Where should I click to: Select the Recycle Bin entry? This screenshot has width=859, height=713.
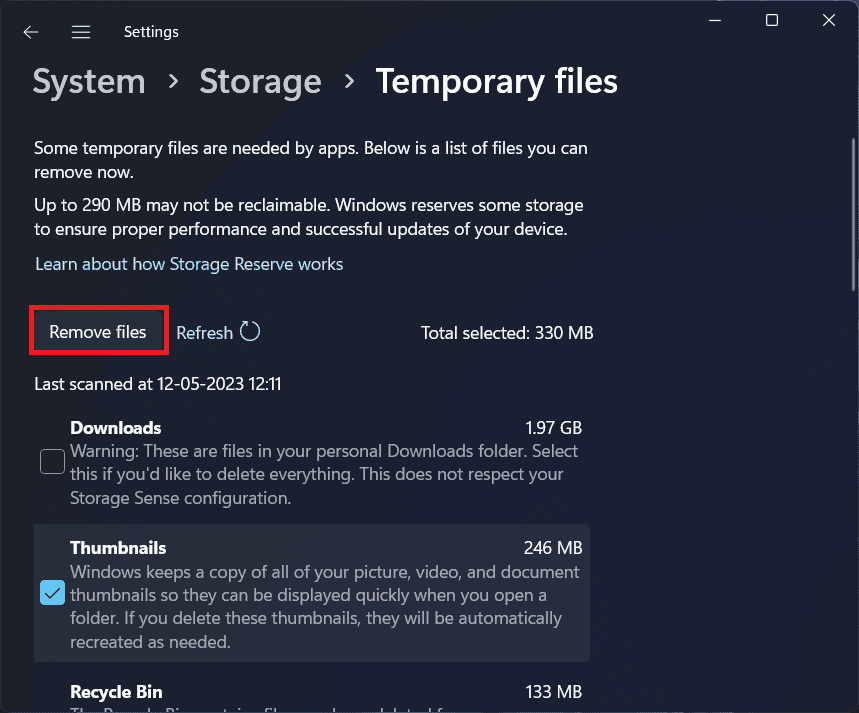coord(116,692)
